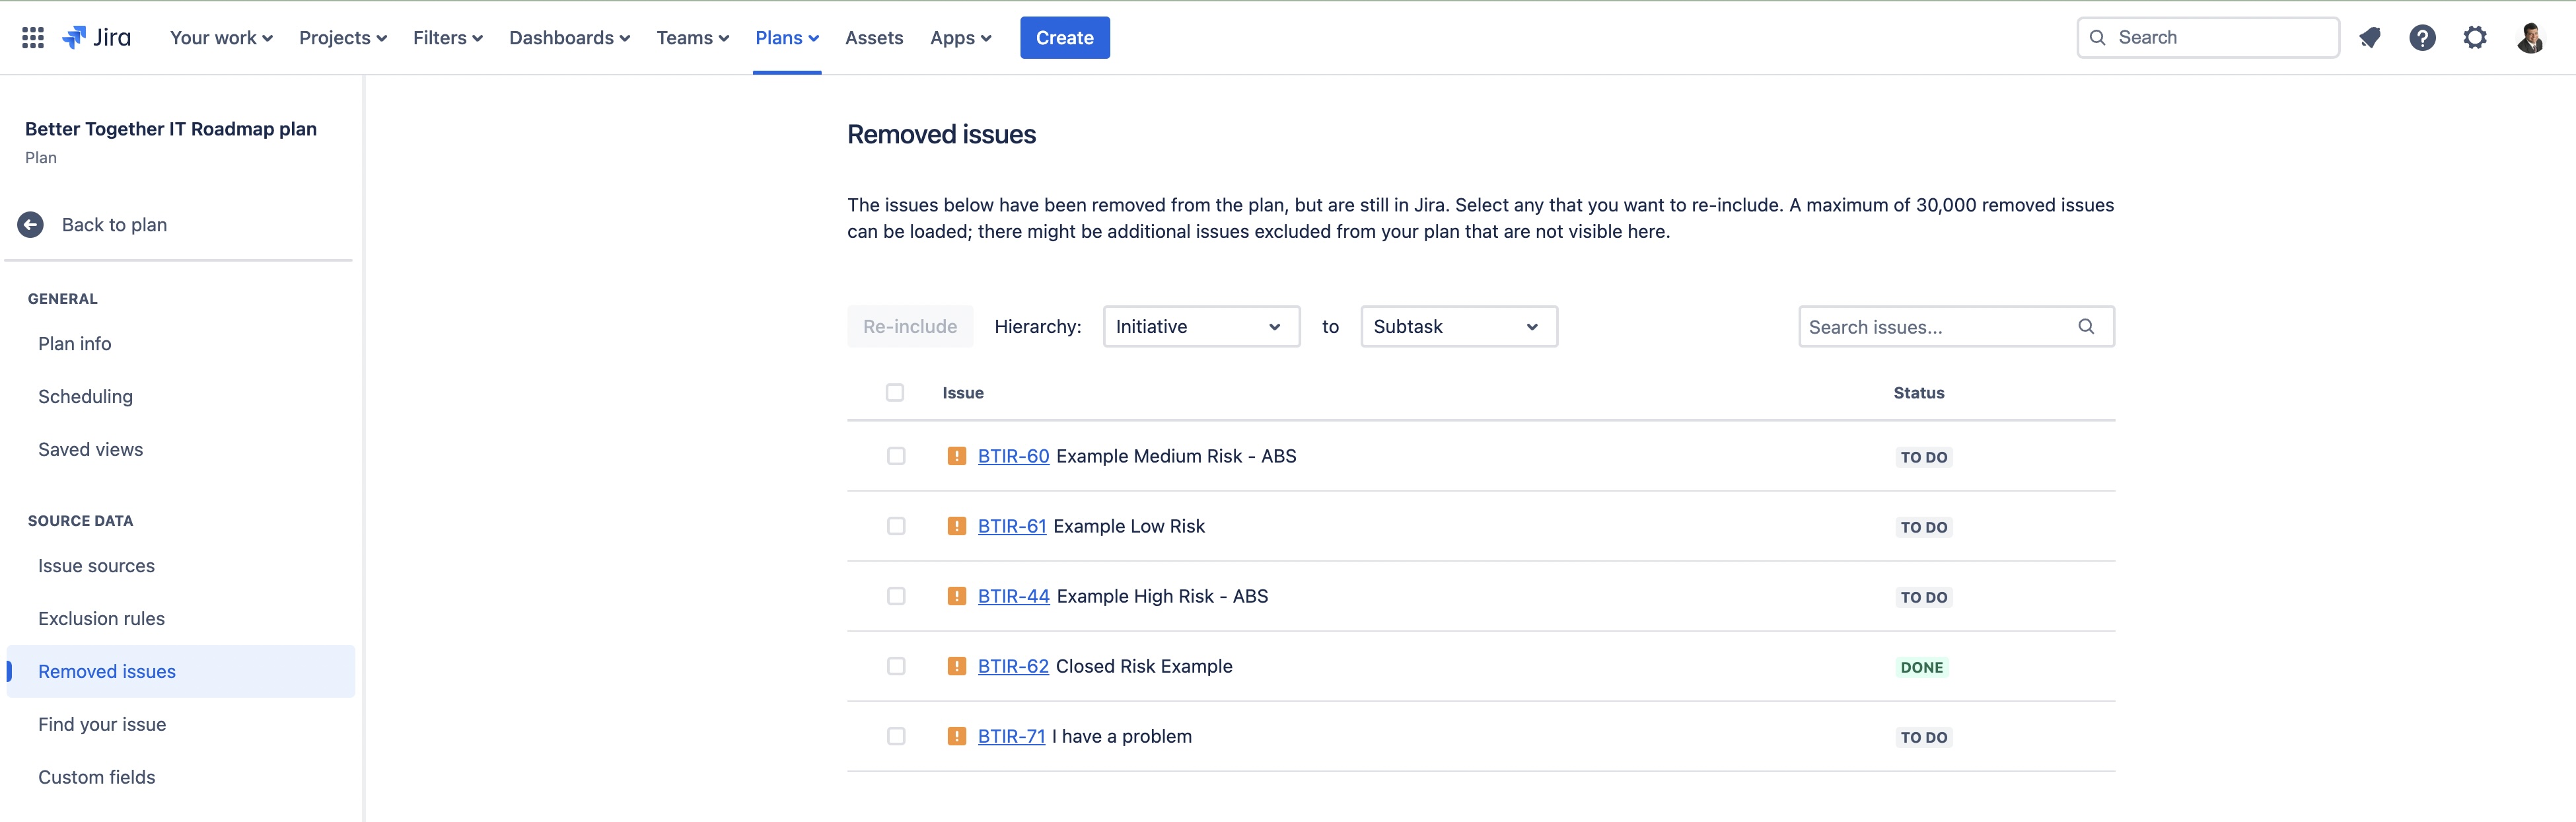Open the BTIR-44 issue link
The height and width of the screenshot is (822, 2576).
(1013, 595)
